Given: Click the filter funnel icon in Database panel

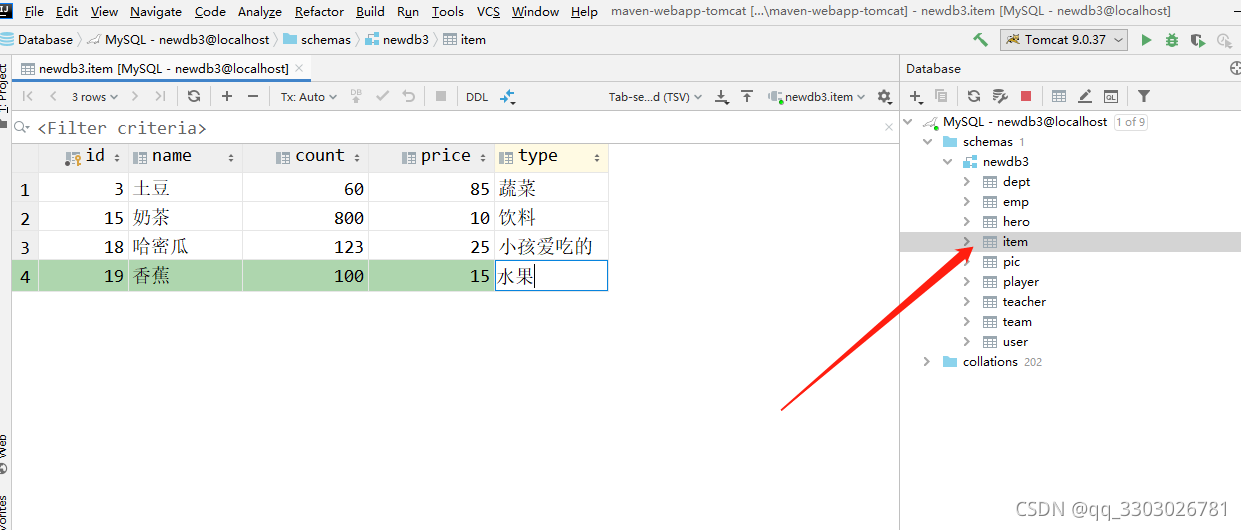Looking at the screenshot, I should pos(1144,96).
